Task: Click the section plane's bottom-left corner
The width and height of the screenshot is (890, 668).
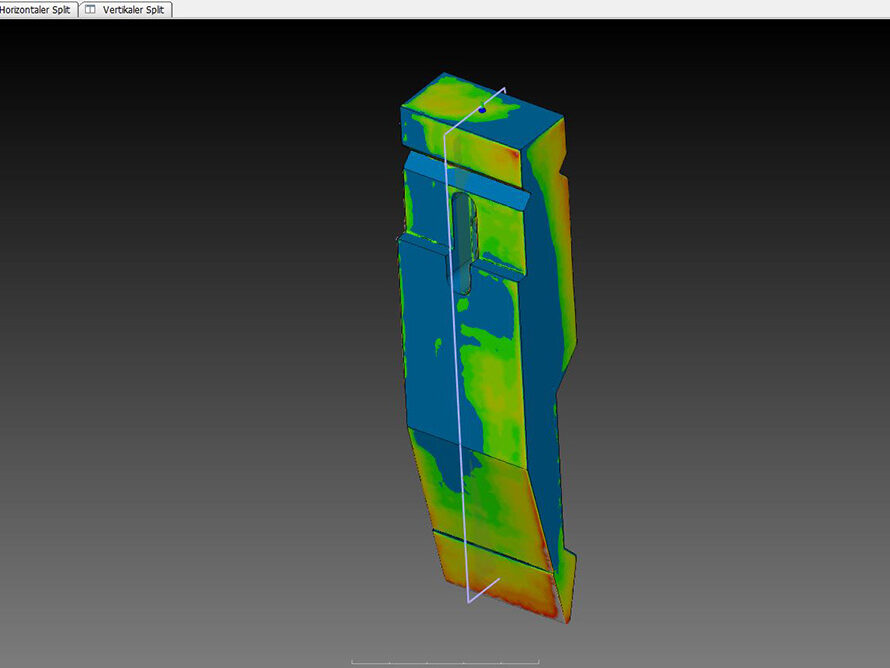Action: point(469,602)
